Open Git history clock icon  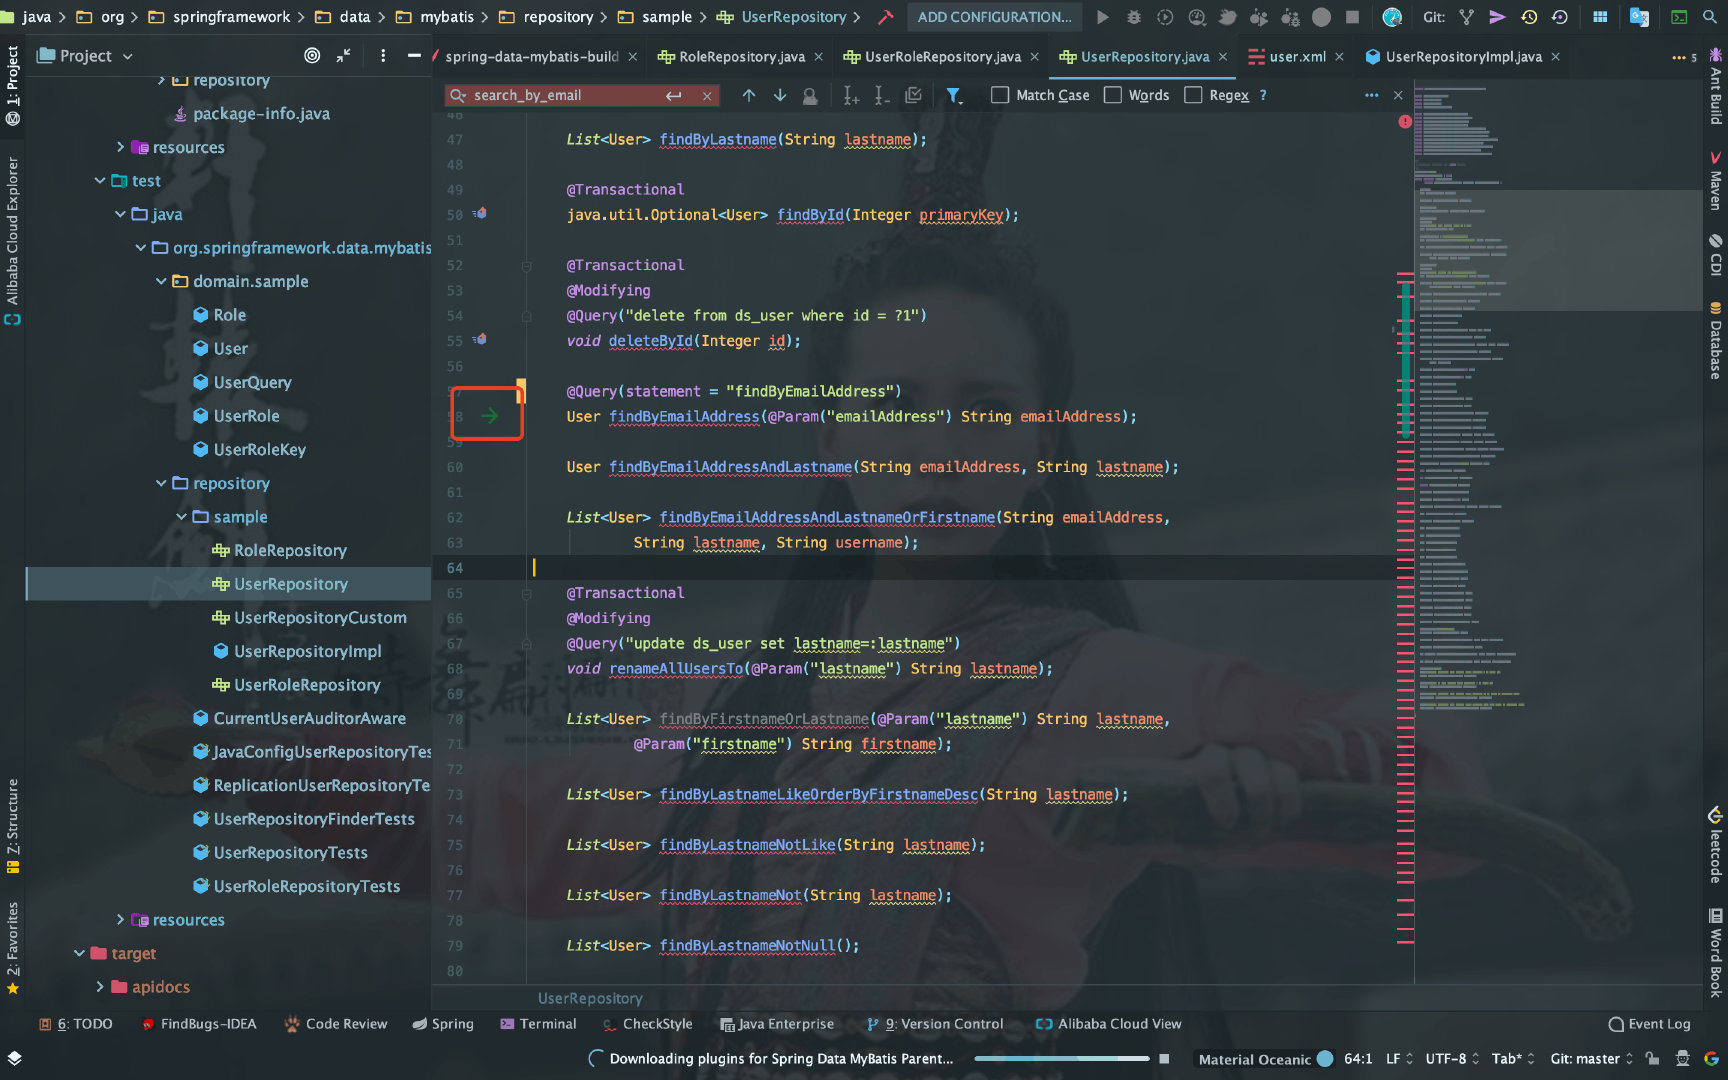[1529, 17]
